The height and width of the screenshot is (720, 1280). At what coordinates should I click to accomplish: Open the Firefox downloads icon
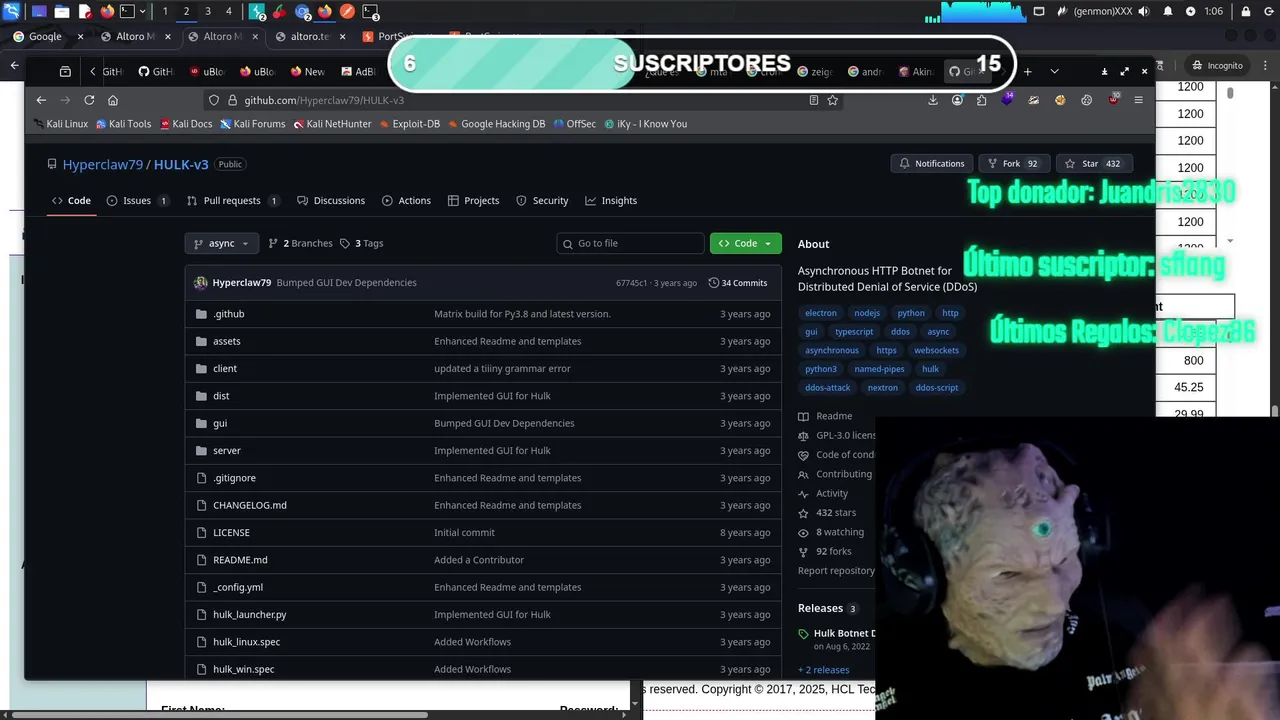(x=933, y=100)
